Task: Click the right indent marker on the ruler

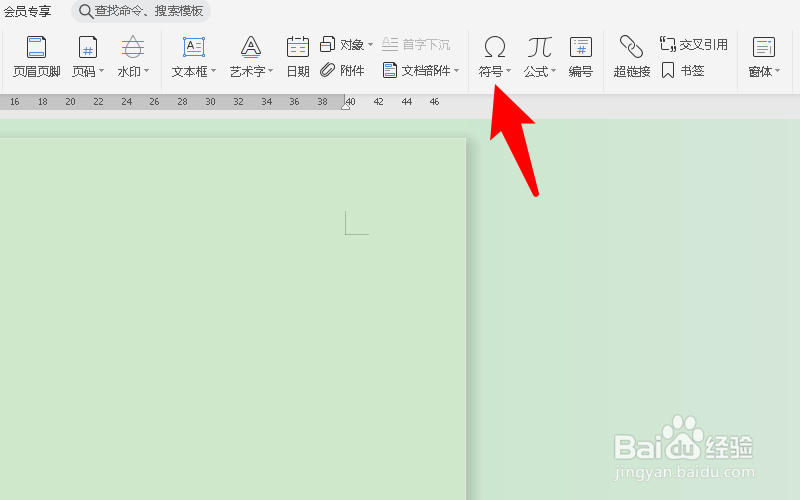Action: point(345,106)
